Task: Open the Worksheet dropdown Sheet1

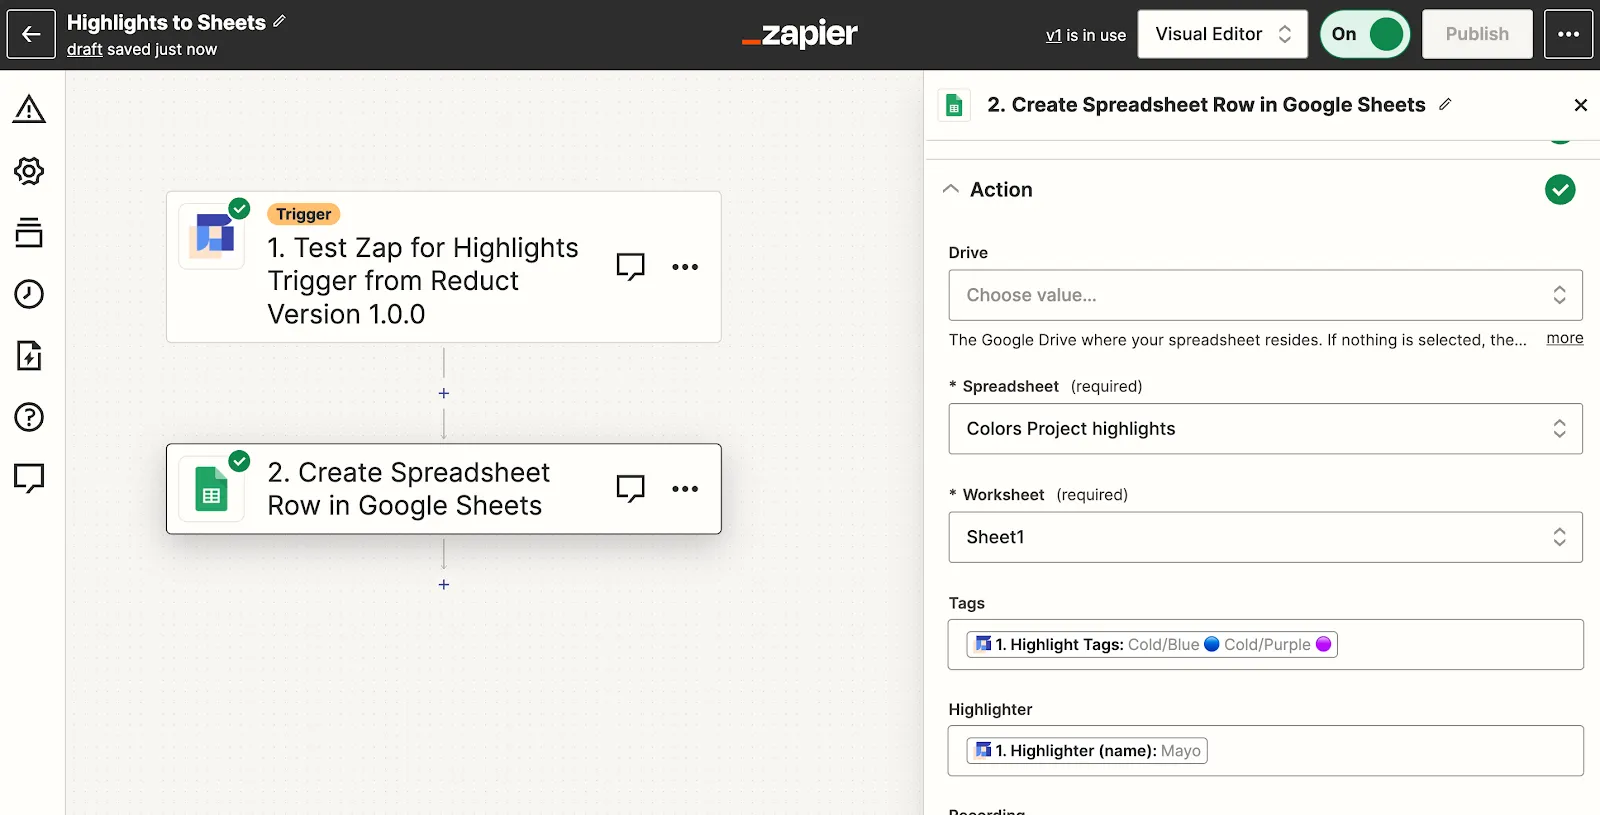Action: coord(1265,537)
